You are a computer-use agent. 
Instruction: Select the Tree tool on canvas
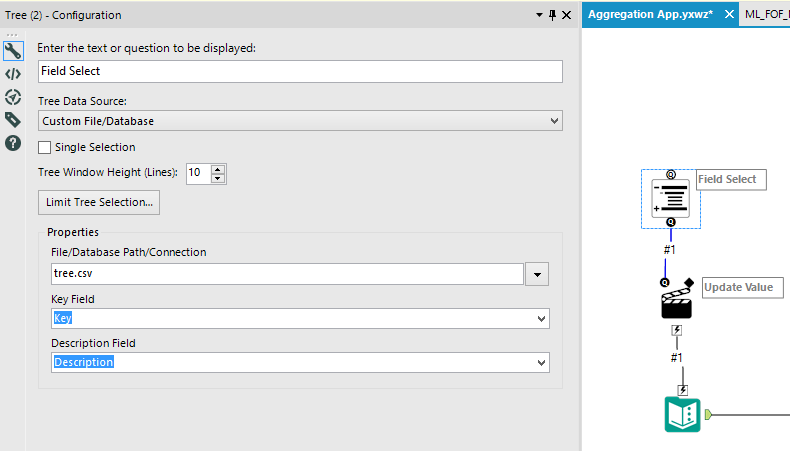point(670,197)
